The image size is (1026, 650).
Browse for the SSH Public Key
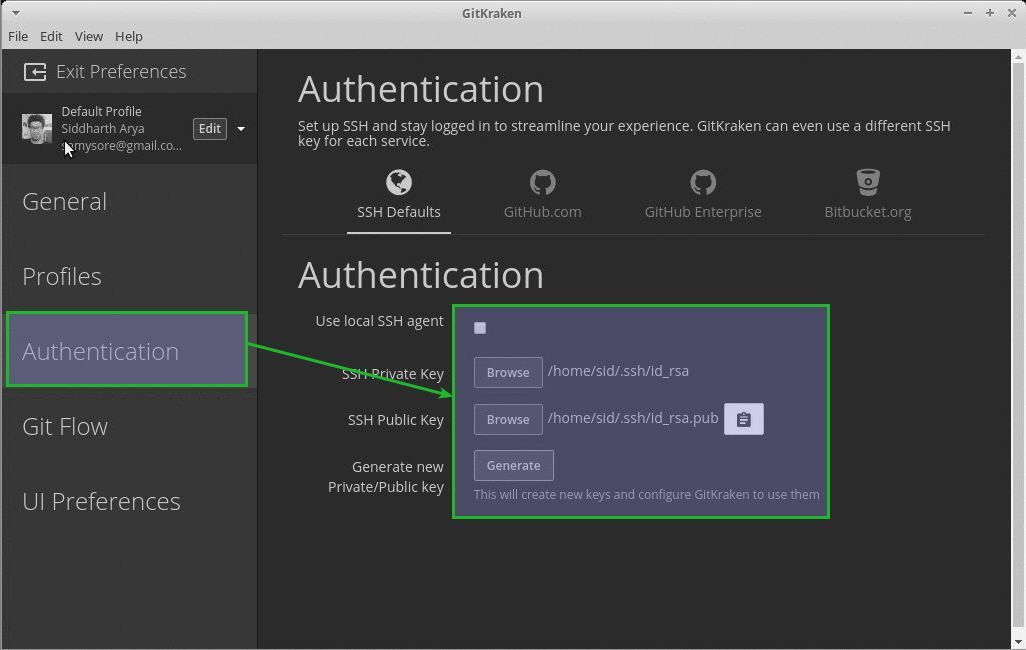pos(508,420)
